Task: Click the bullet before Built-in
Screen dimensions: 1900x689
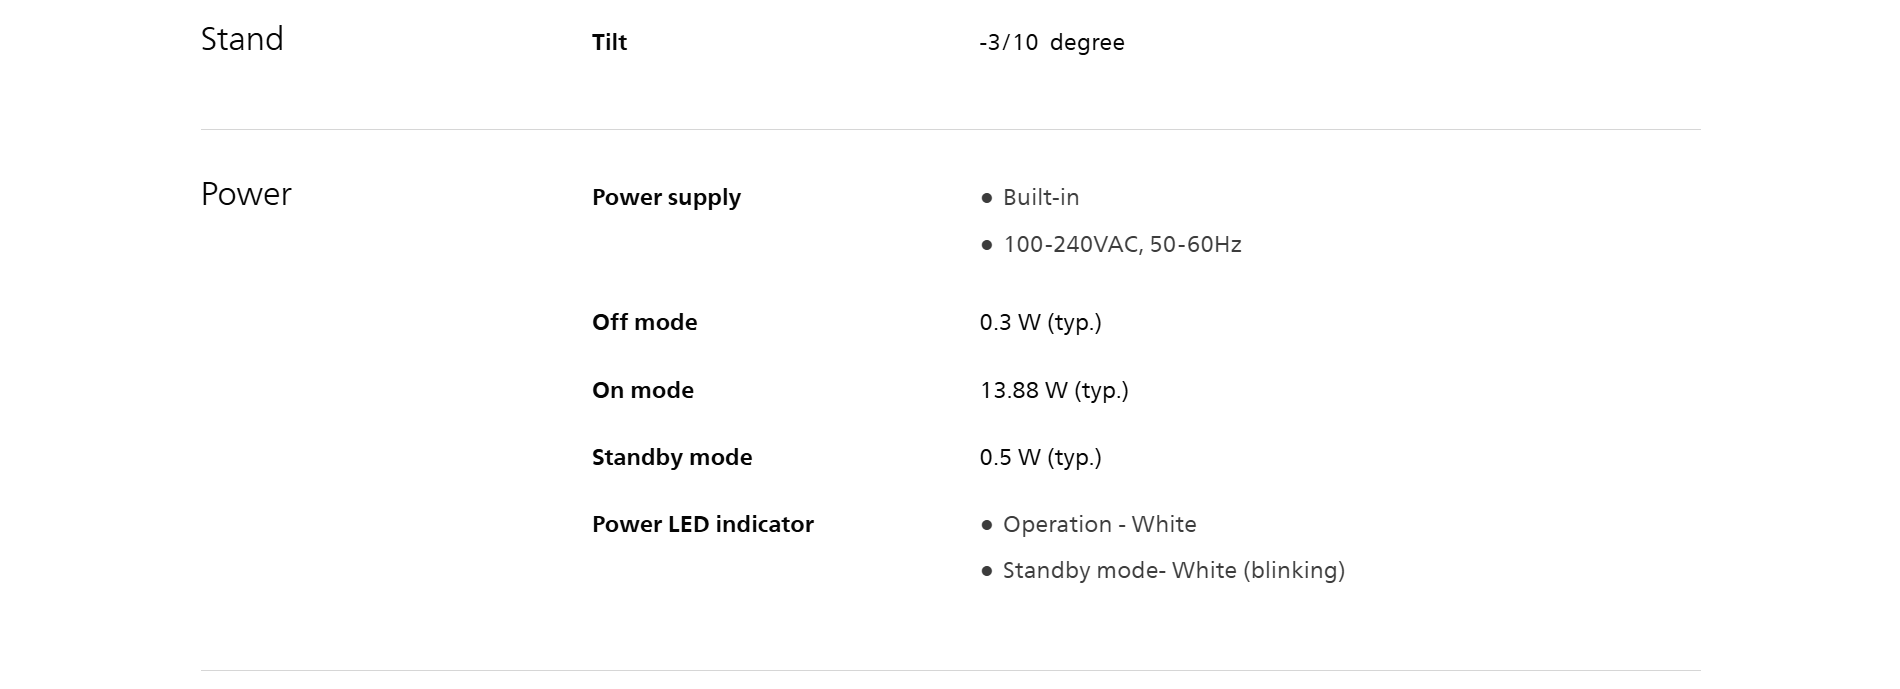Action: coord(987,198)
